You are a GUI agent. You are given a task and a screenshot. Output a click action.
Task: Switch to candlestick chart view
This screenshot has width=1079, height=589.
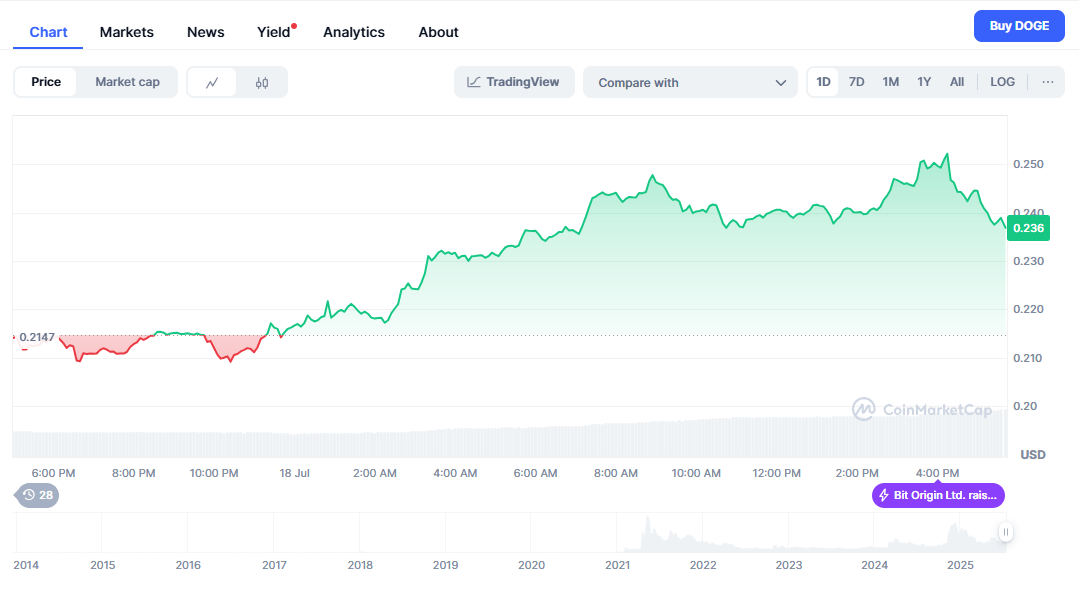tap(262, 83)
